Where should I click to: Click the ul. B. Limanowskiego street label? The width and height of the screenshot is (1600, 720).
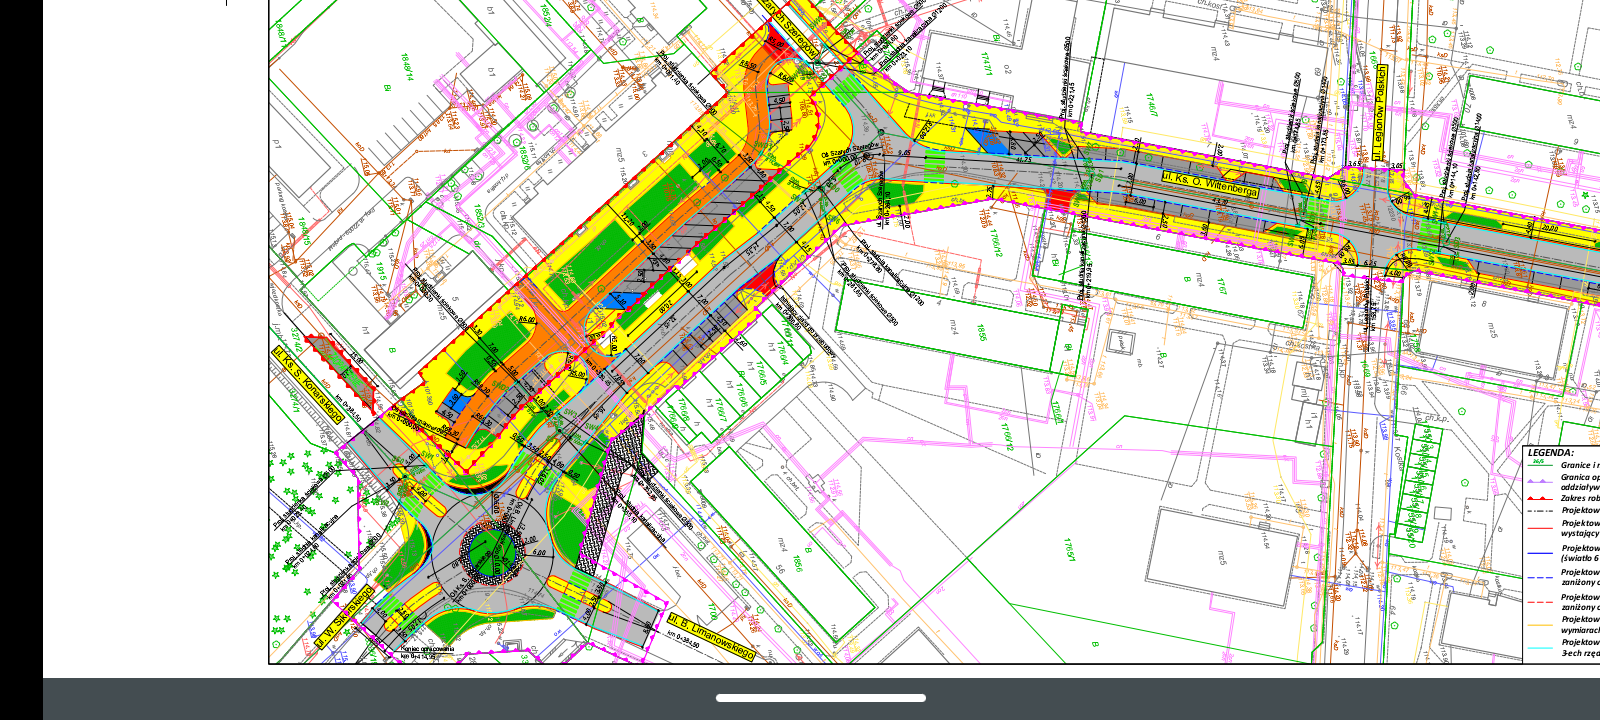(710, 636)
